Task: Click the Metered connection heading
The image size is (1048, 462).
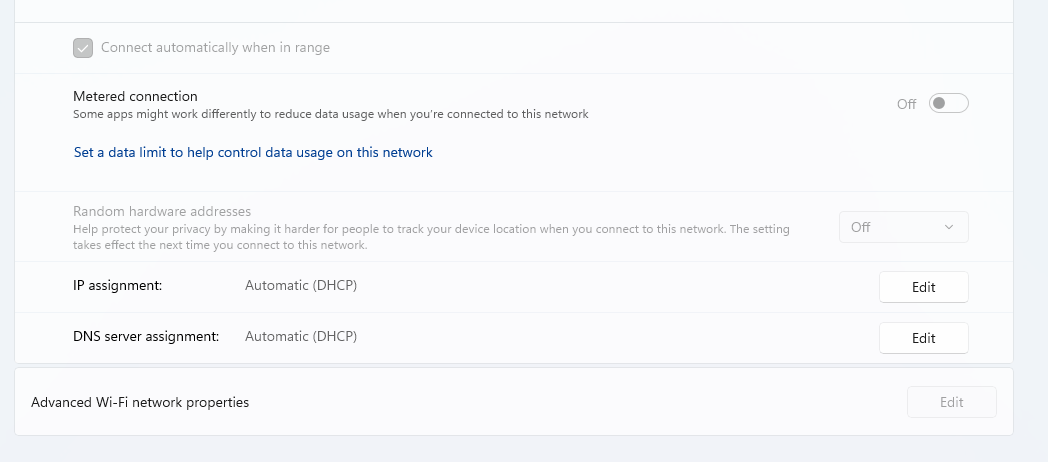Action: pyautogui.click(x=135, y=96)
